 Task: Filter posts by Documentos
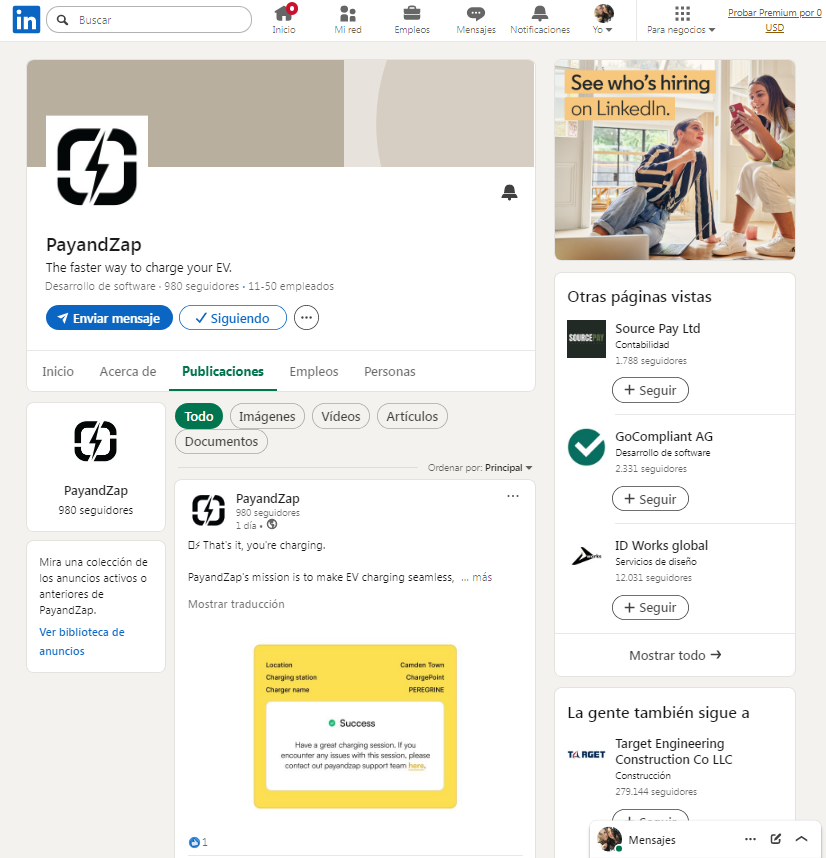click(221, 442)
